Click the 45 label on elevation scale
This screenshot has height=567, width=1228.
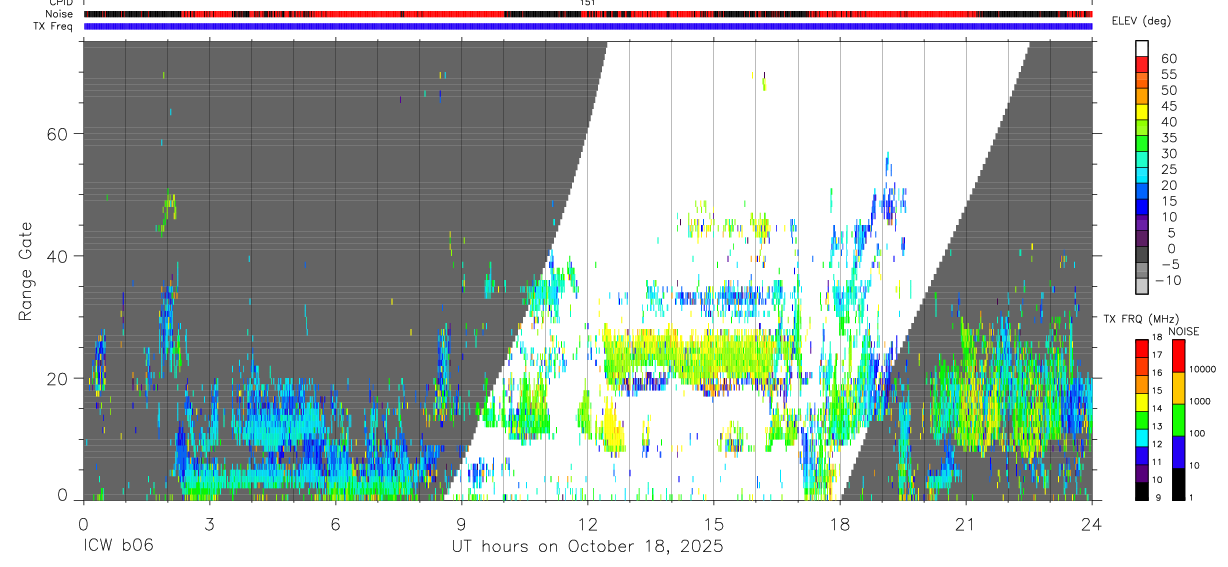click(1168, 106)
